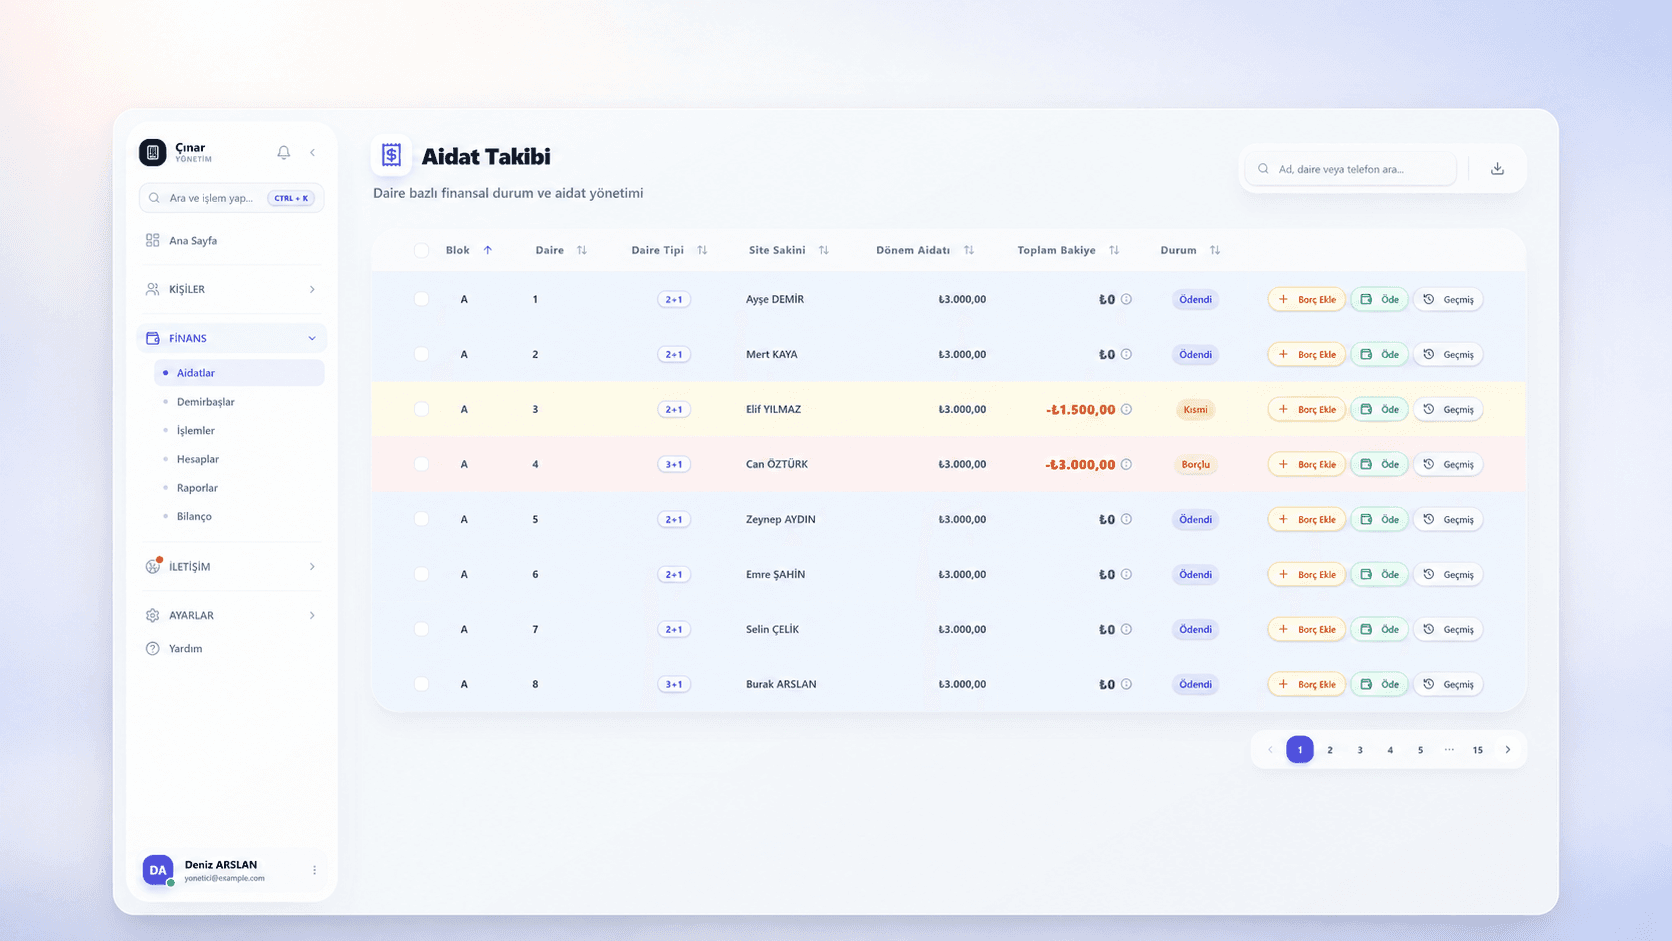This screenshot has width=1672, height=941.
Task: Expand the İLETİŞİM sidebar section
Action: pos(231,566)
